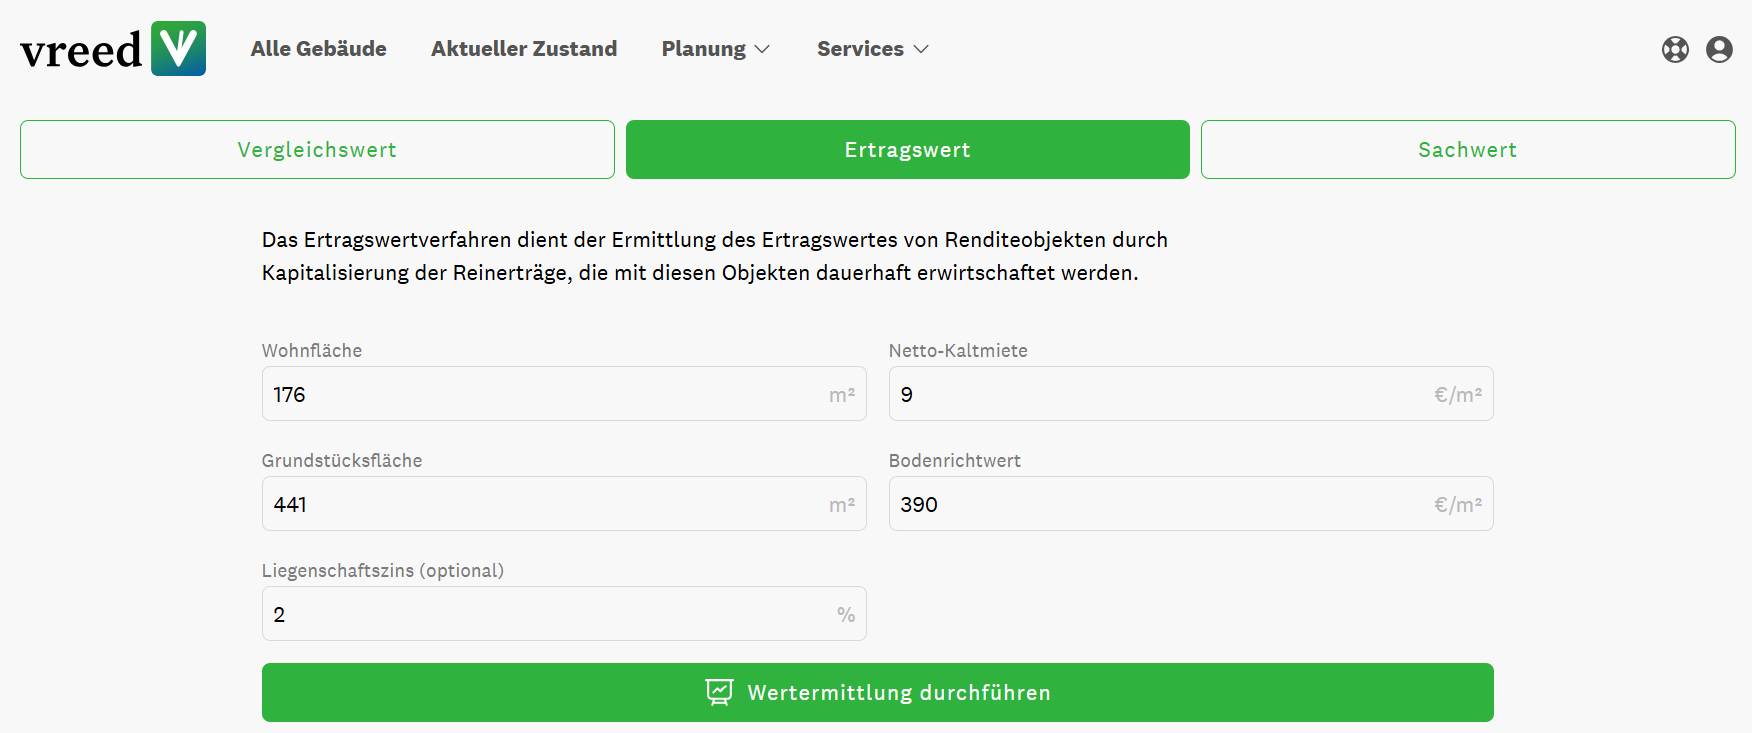Go to Aktueller Zustand page
Screen dimensions: 1752x733
click(x=524, y=49)
